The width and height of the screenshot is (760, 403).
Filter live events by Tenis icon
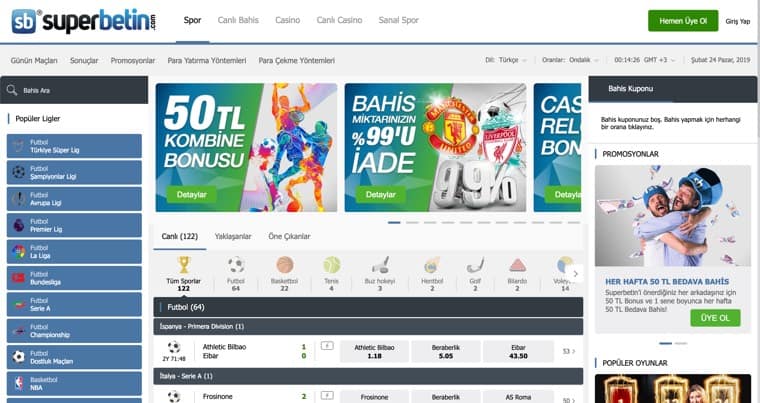332,265
